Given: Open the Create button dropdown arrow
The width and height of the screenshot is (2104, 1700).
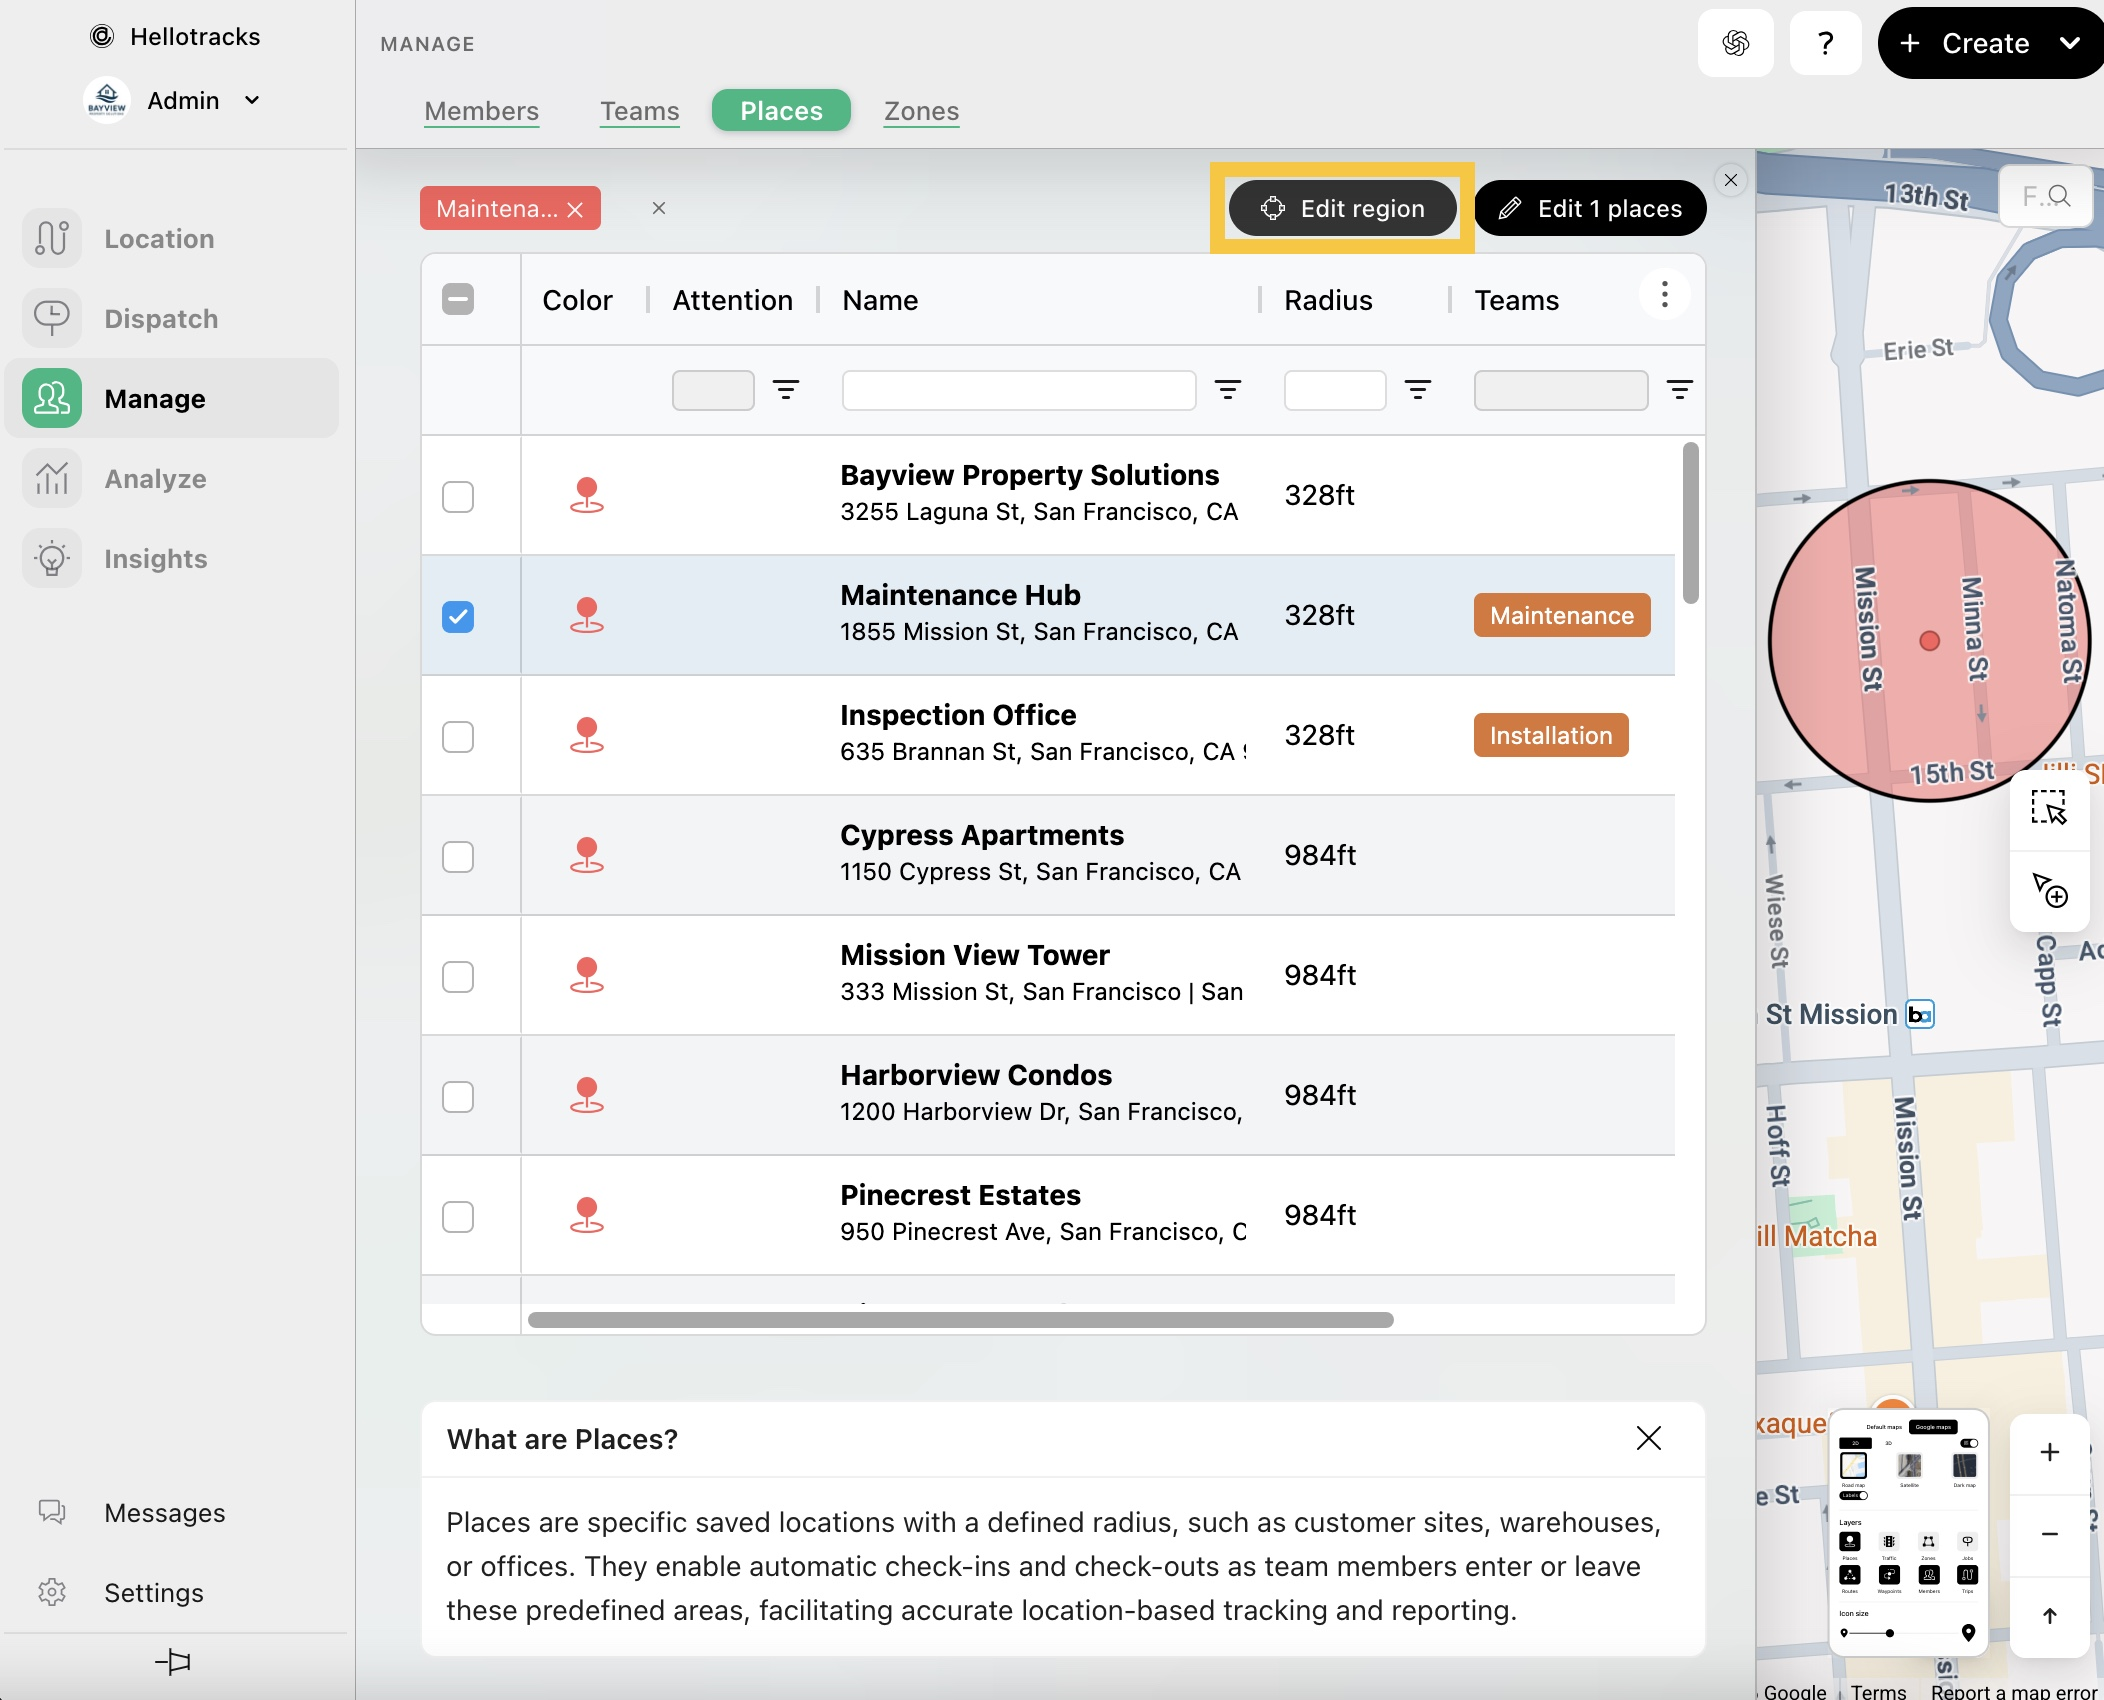Looking at the screenshot, I should click(2069, 43).
